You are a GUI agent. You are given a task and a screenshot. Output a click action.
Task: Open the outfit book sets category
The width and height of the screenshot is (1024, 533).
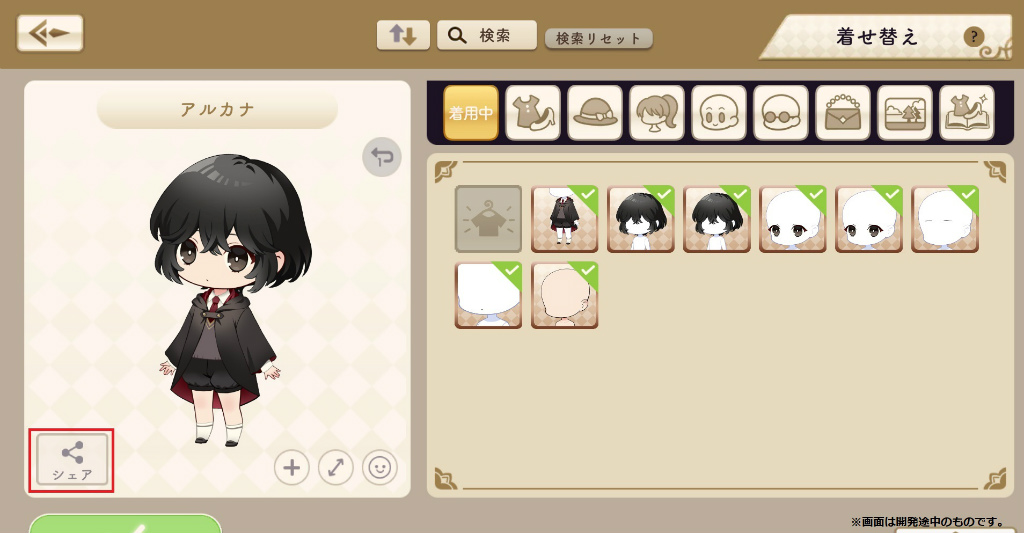967,113
